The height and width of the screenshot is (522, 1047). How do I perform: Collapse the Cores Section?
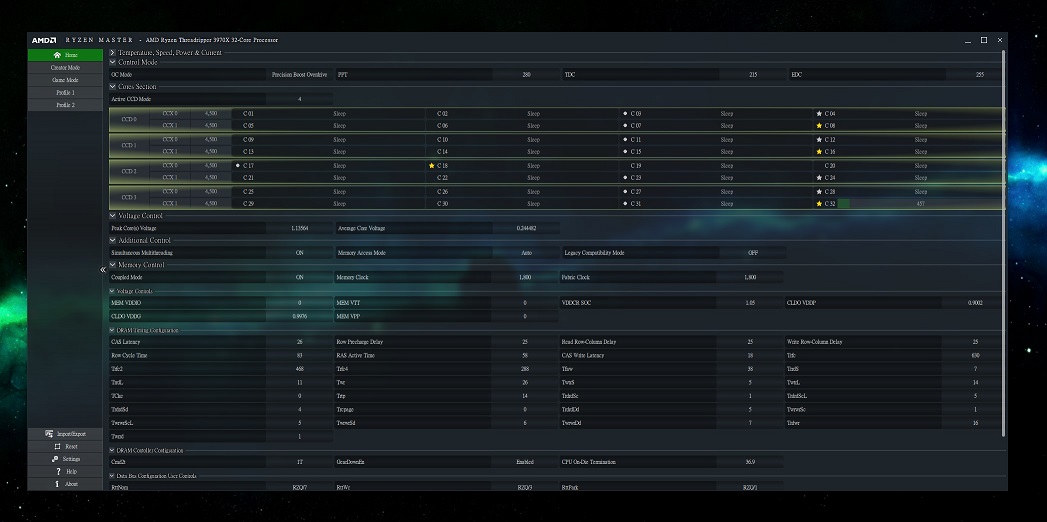113,87
